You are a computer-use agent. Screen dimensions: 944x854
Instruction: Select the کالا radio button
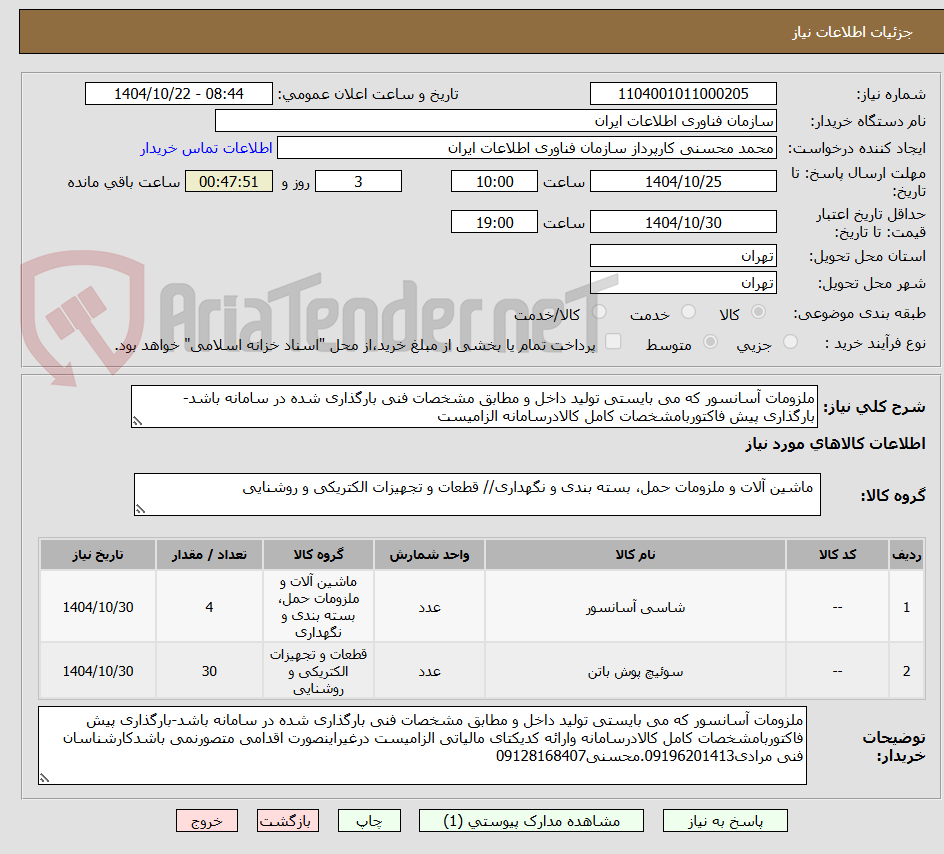(759, 312)
